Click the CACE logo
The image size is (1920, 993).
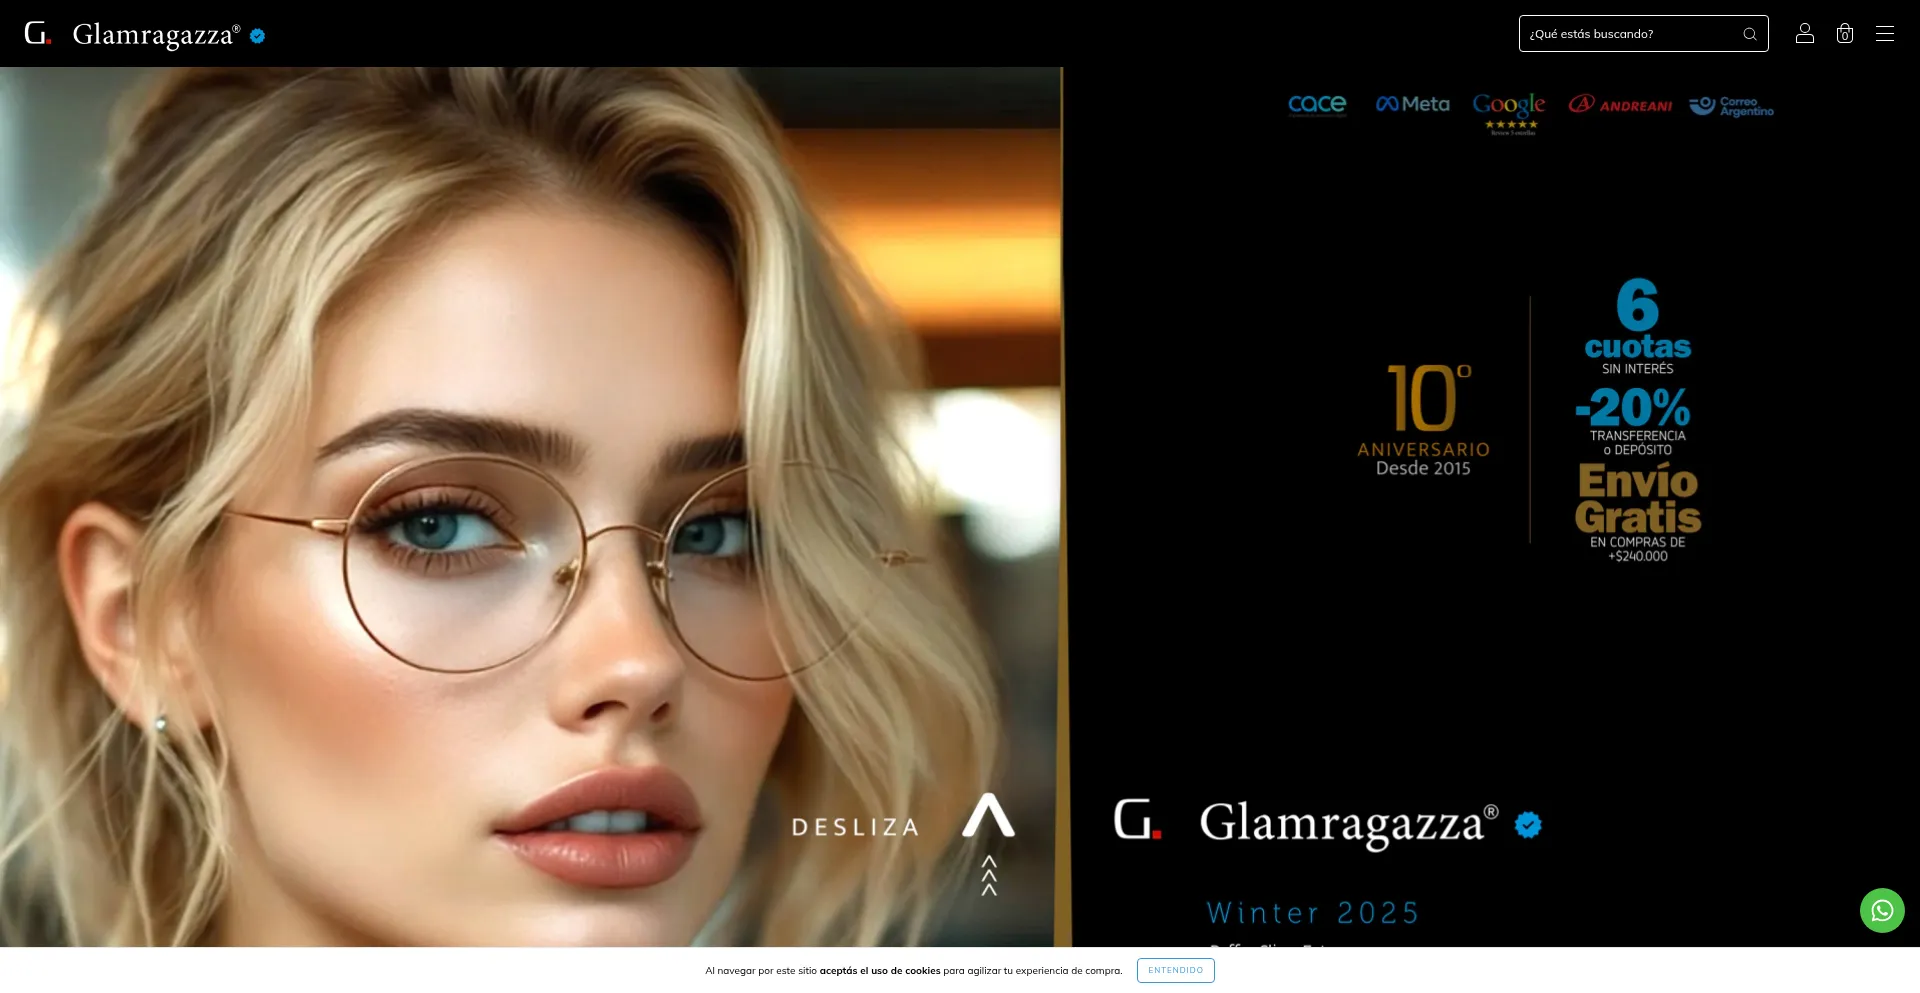click(1317, 105)
